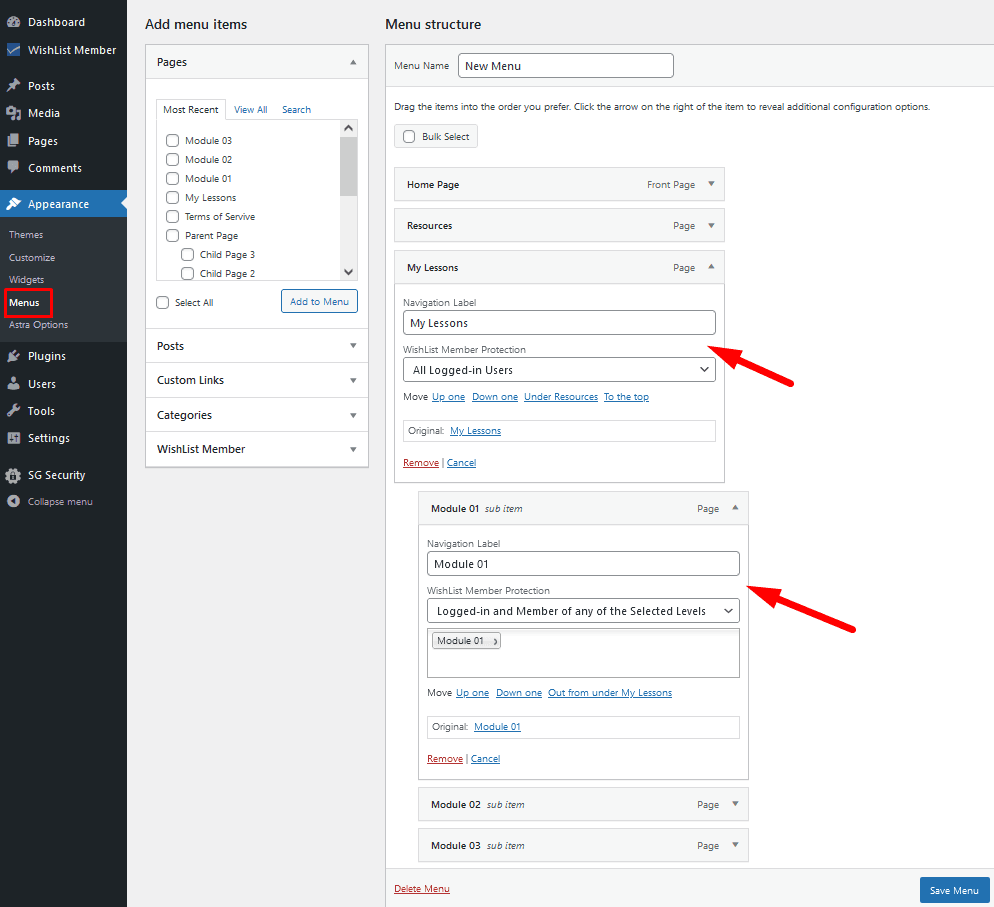The width and height of the screenshot is (994, 907).
Task: Open Module 01 protection level dropdown
Action: click(x=583, y=611)
